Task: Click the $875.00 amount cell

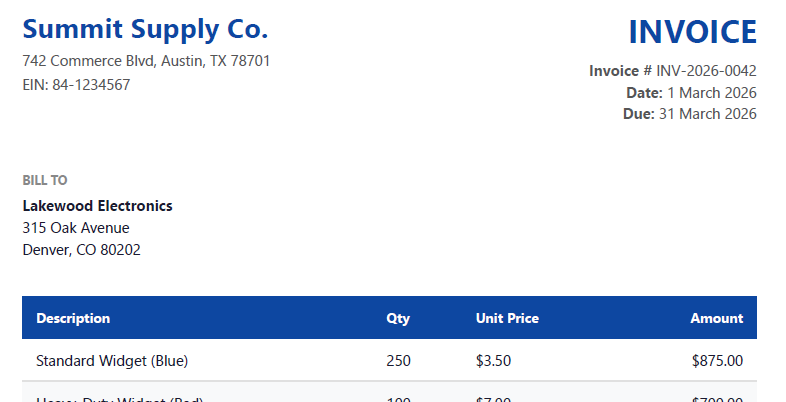Action: [717, 360]
